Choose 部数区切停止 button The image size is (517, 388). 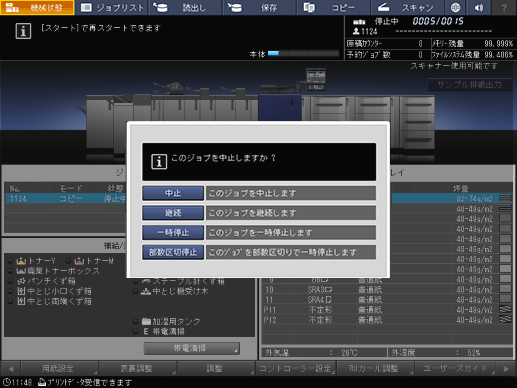tap(173, 252)
